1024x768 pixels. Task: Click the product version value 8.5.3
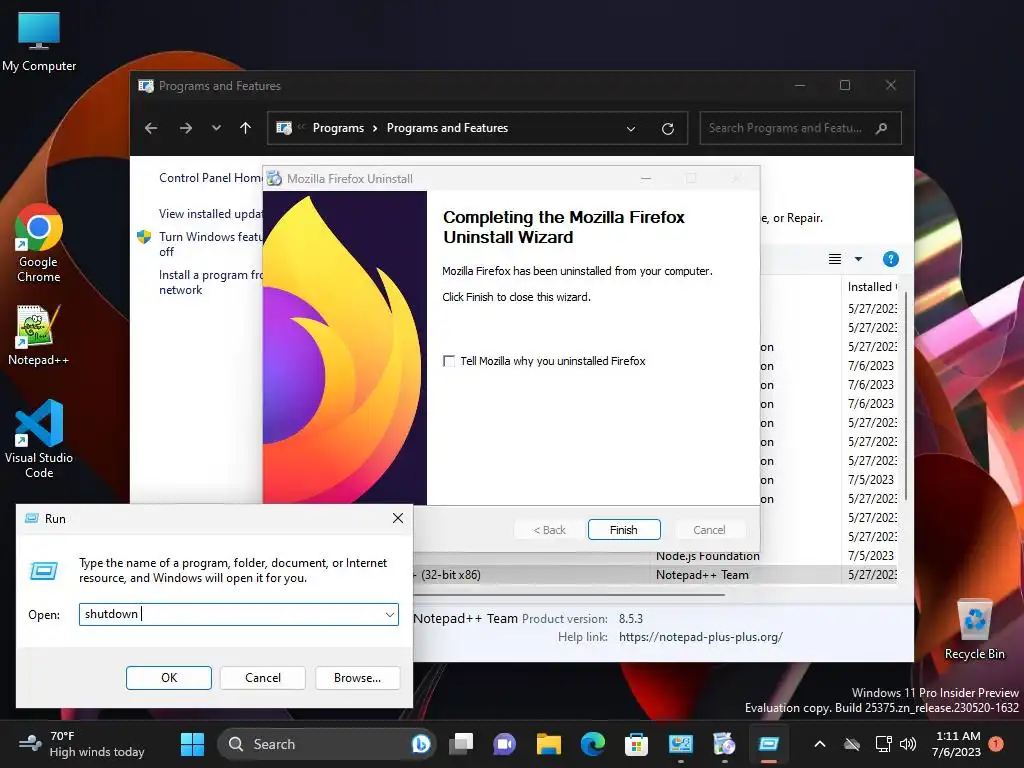631,618
